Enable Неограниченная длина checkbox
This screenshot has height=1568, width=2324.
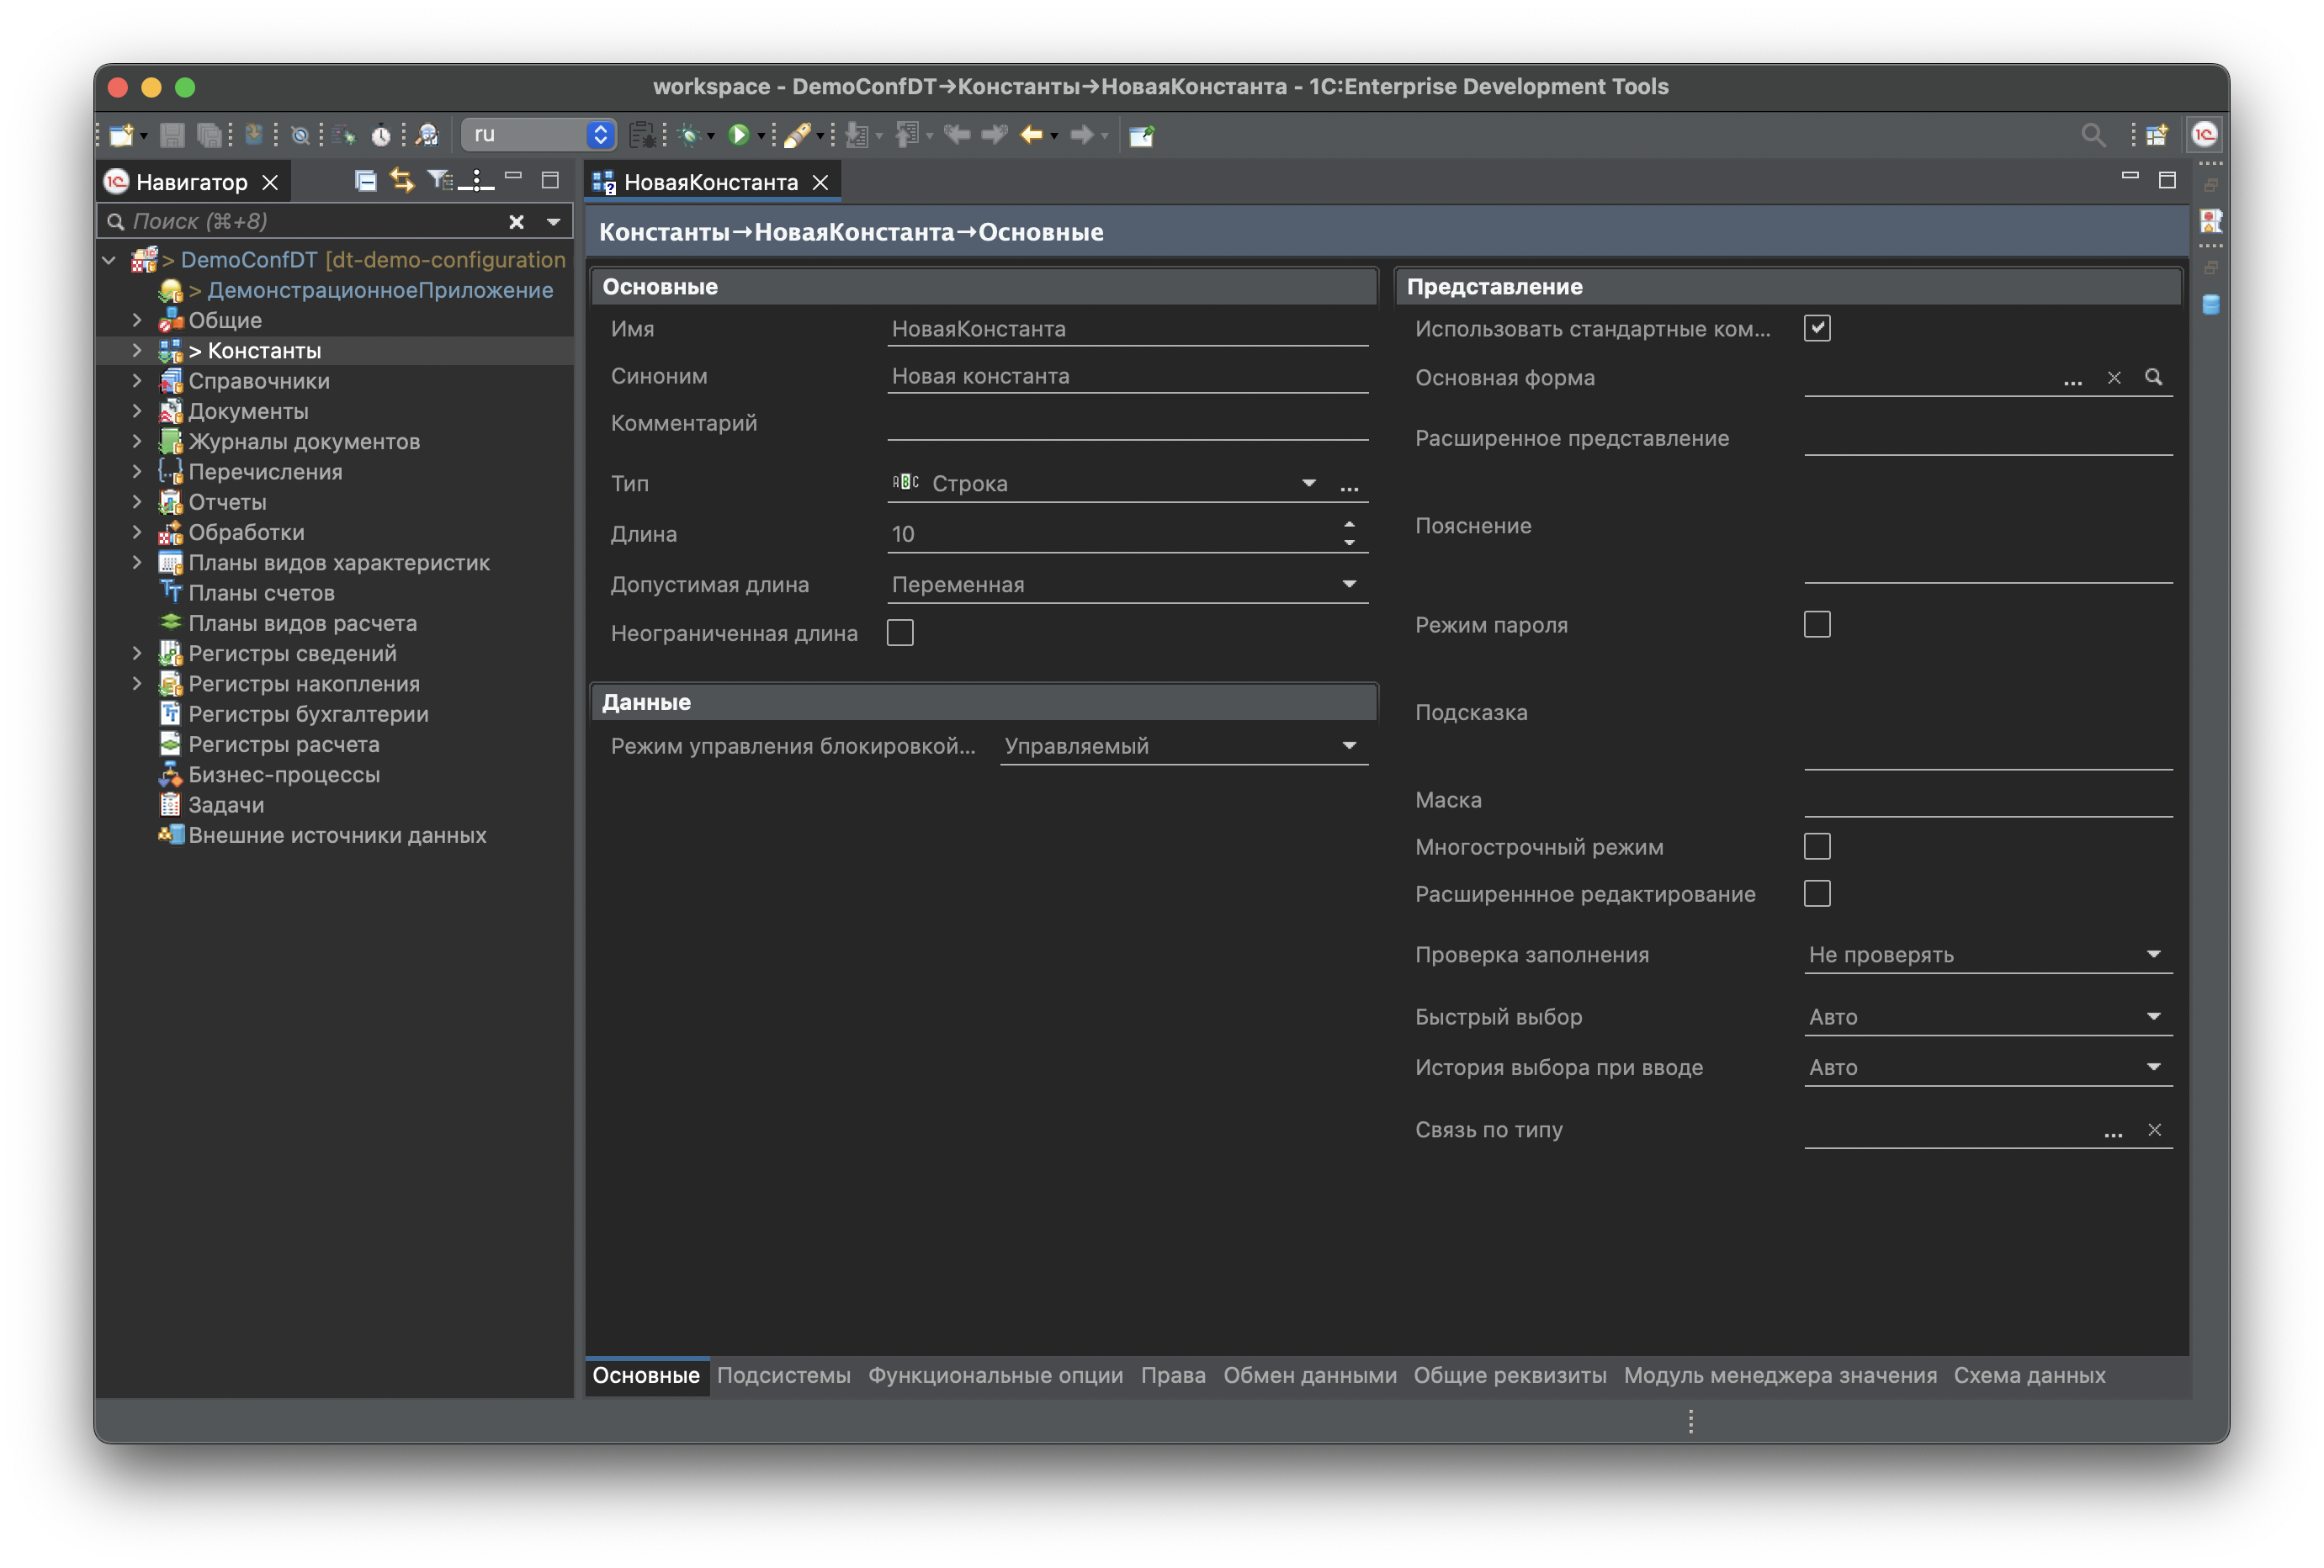click(900, 633)
